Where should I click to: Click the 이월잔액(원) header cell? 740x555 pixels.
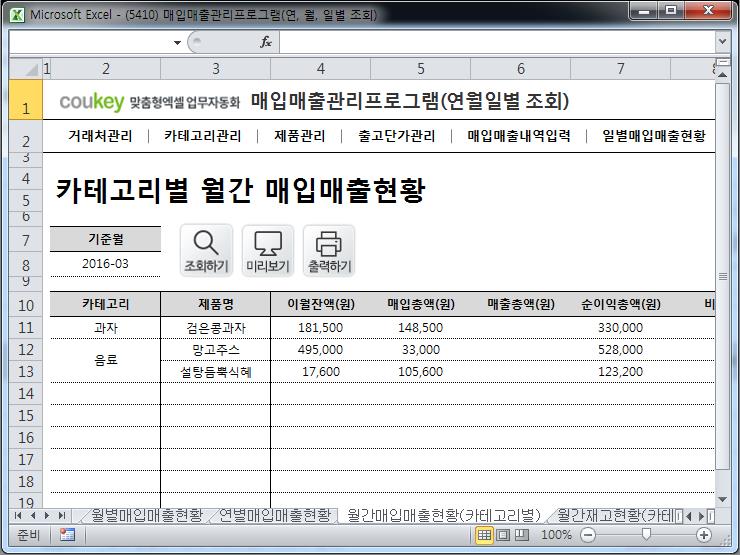(321, 304)
